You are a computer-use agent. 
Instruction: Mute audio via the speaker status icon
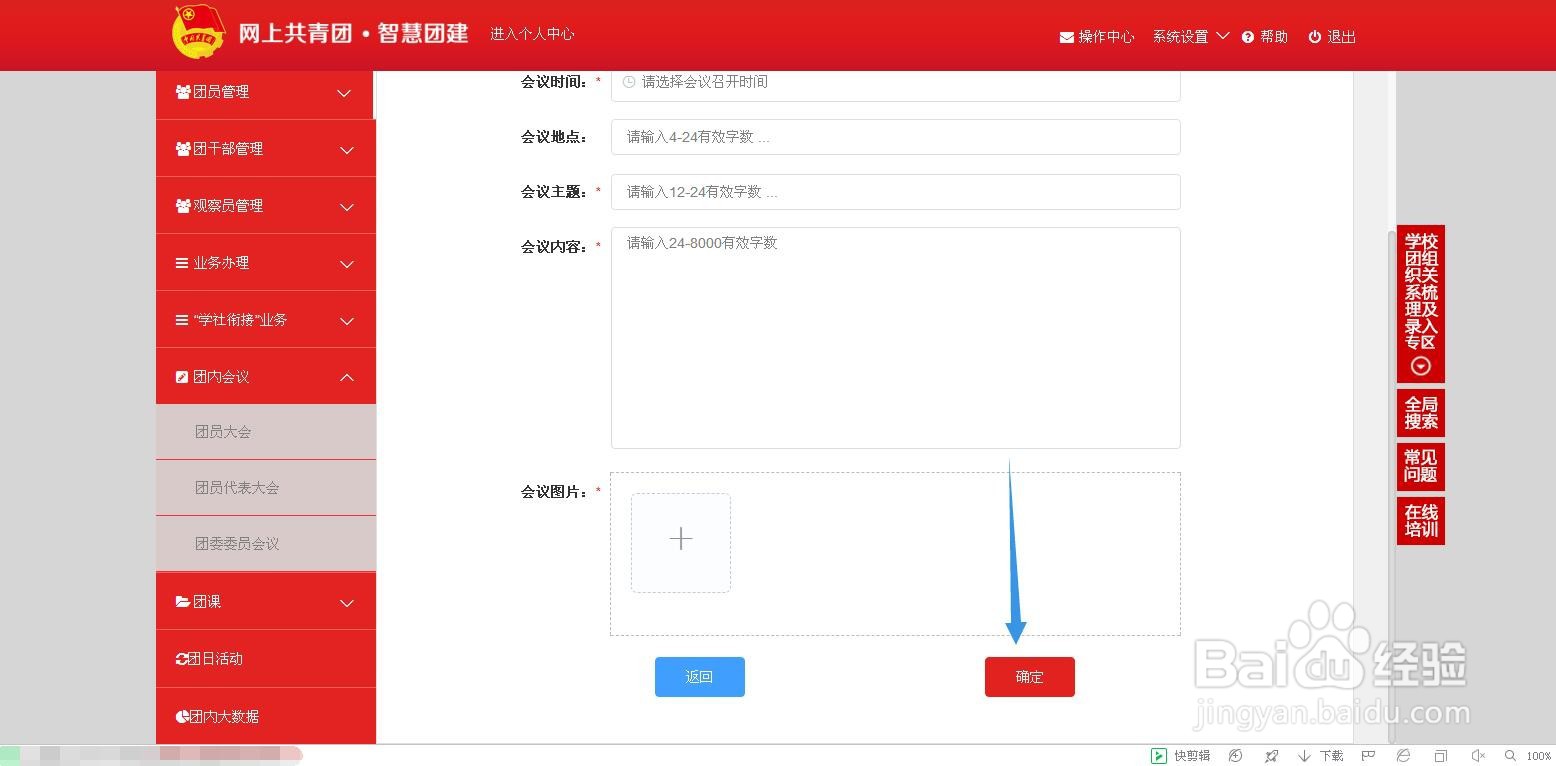1477,755
